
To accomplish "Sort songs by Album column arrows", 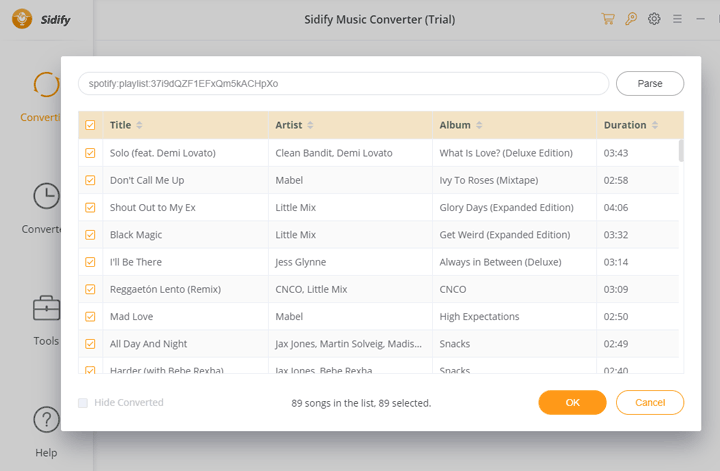I will tap(480, 125).
